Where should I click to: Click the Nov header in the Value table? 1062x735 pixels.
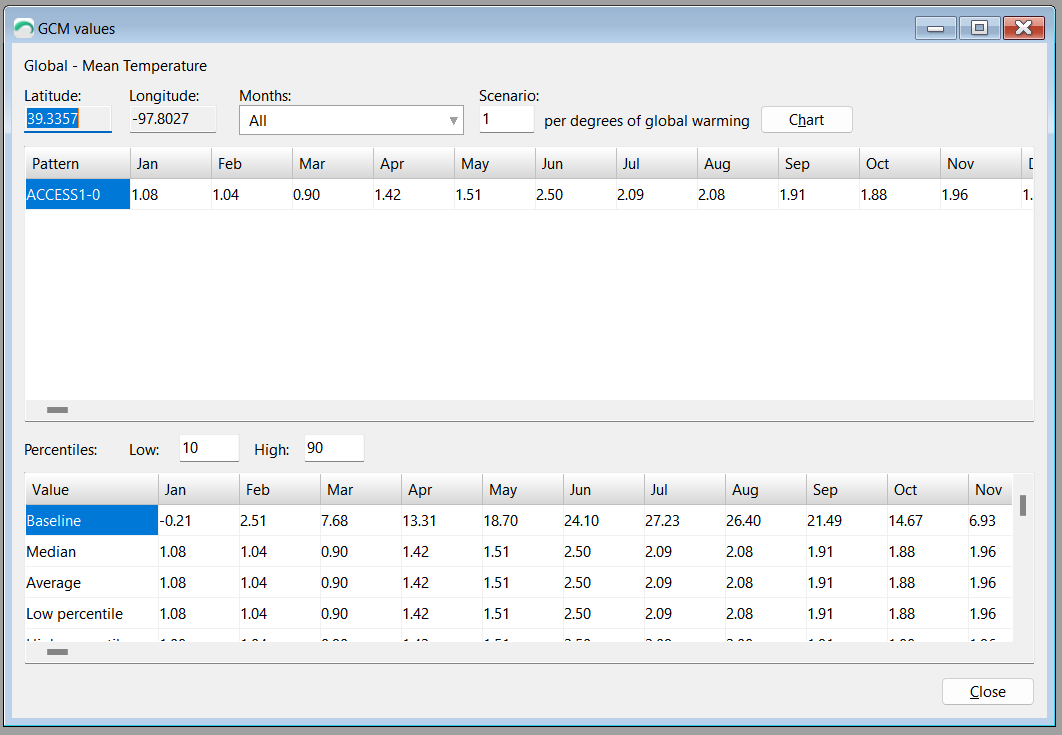tap(990, 490)
